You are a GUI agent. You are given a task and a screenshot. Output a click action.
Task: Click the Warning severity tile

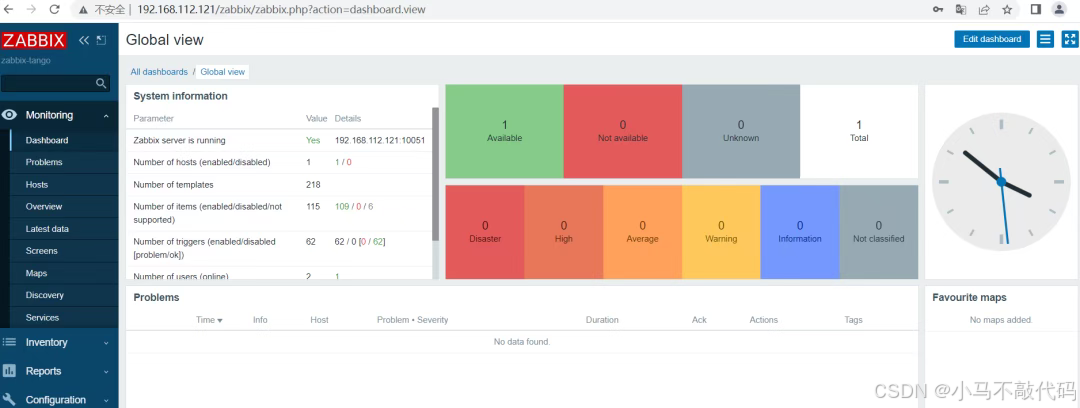pyautogui.click(x=721, y=232)
